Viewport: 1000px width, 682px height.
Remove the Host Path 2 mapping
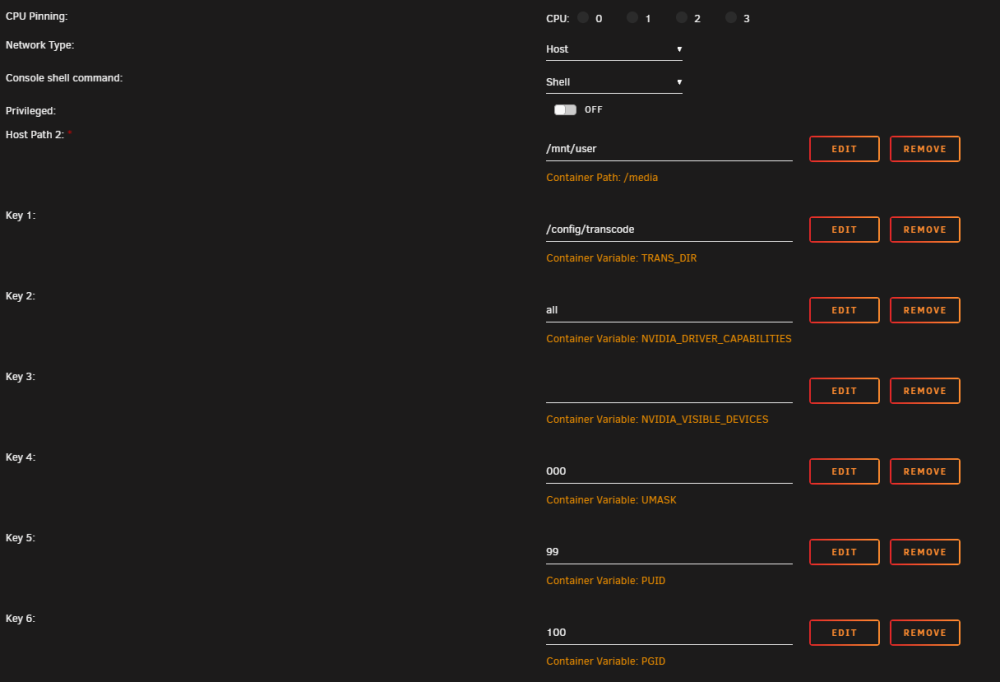925,149
